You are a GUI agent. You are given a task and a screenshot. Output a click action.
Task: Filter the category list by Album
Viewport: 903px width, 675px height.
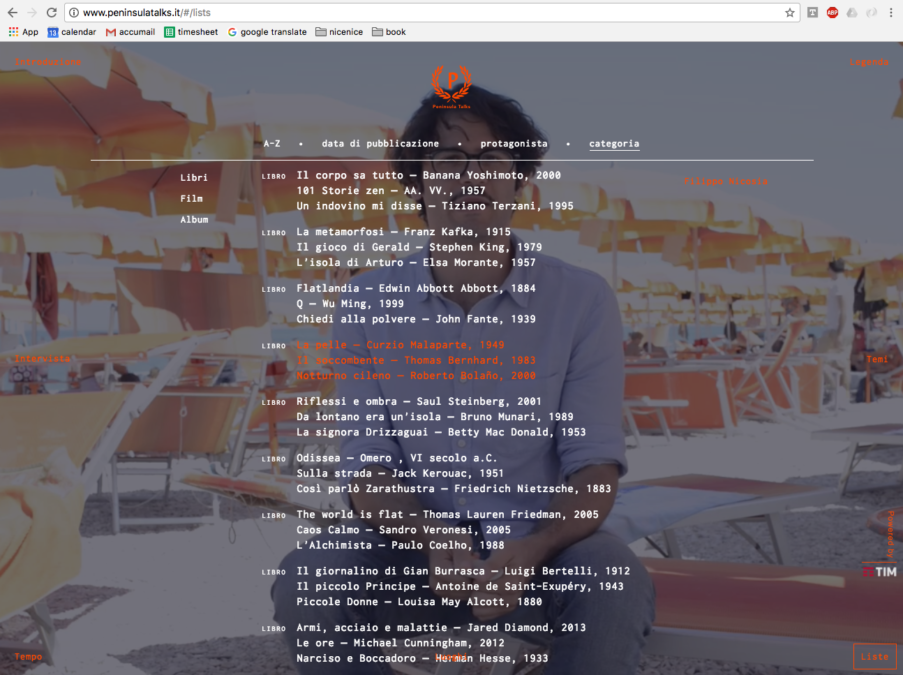coord(194,220)
